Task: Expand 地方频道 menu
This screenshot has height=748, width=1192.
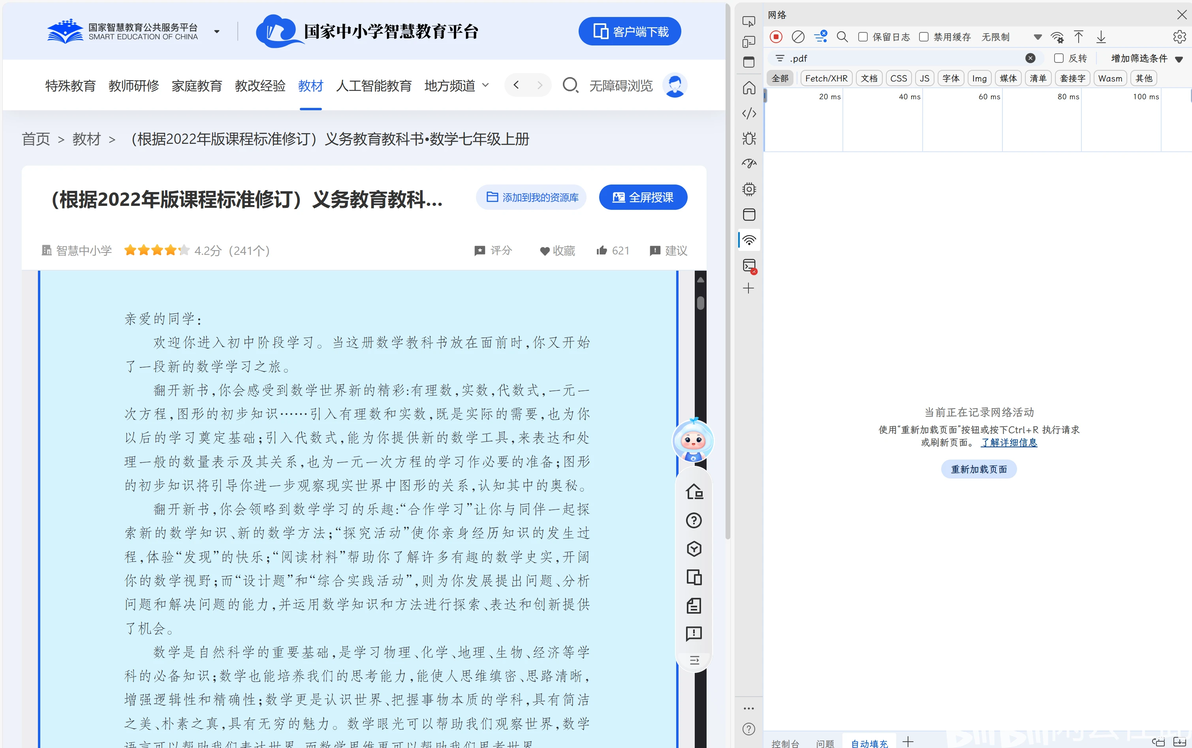Action: coord(457,86)
